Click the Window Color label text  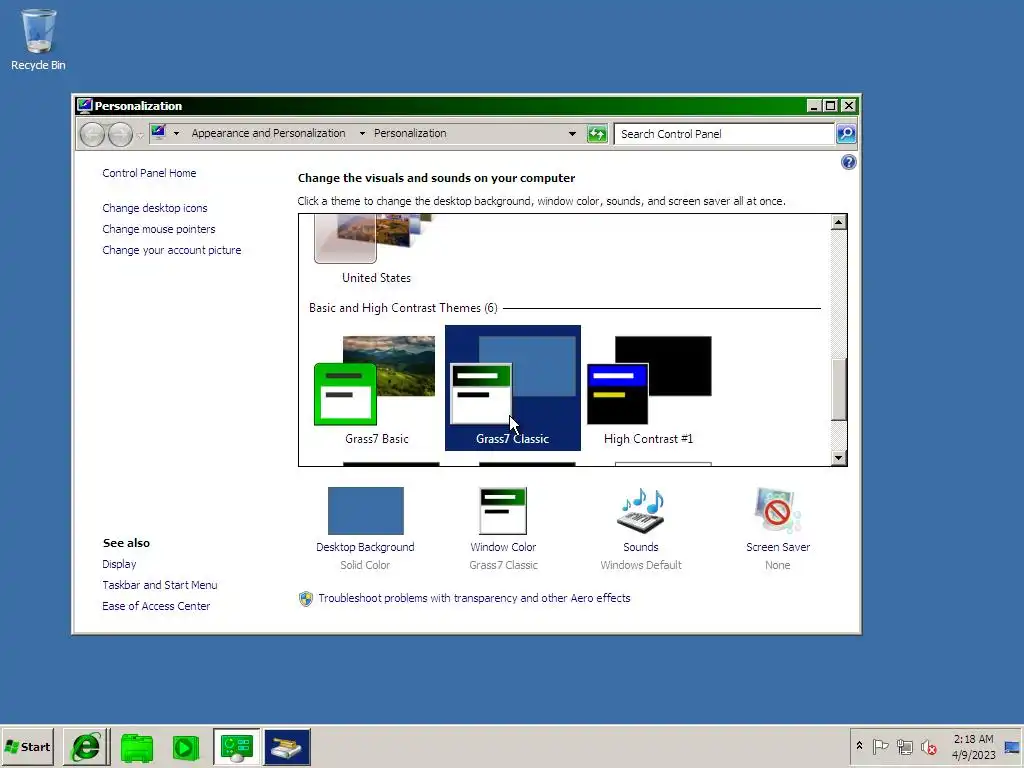coord(503,547)
